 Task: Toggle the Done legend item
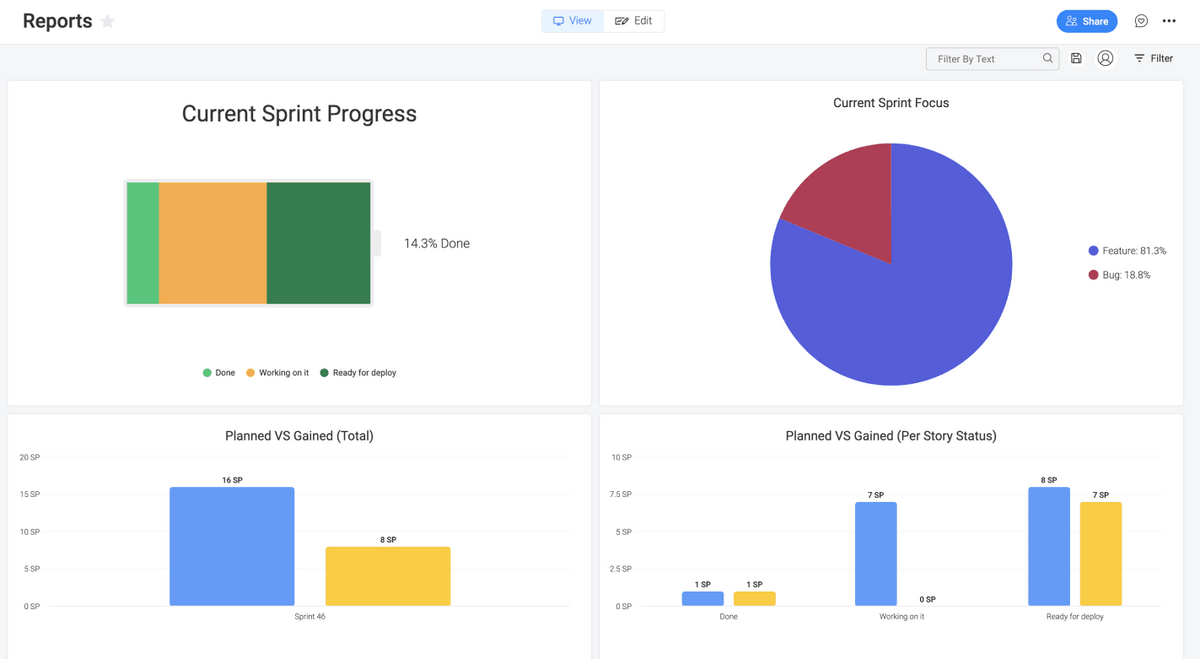click(219, 373)
